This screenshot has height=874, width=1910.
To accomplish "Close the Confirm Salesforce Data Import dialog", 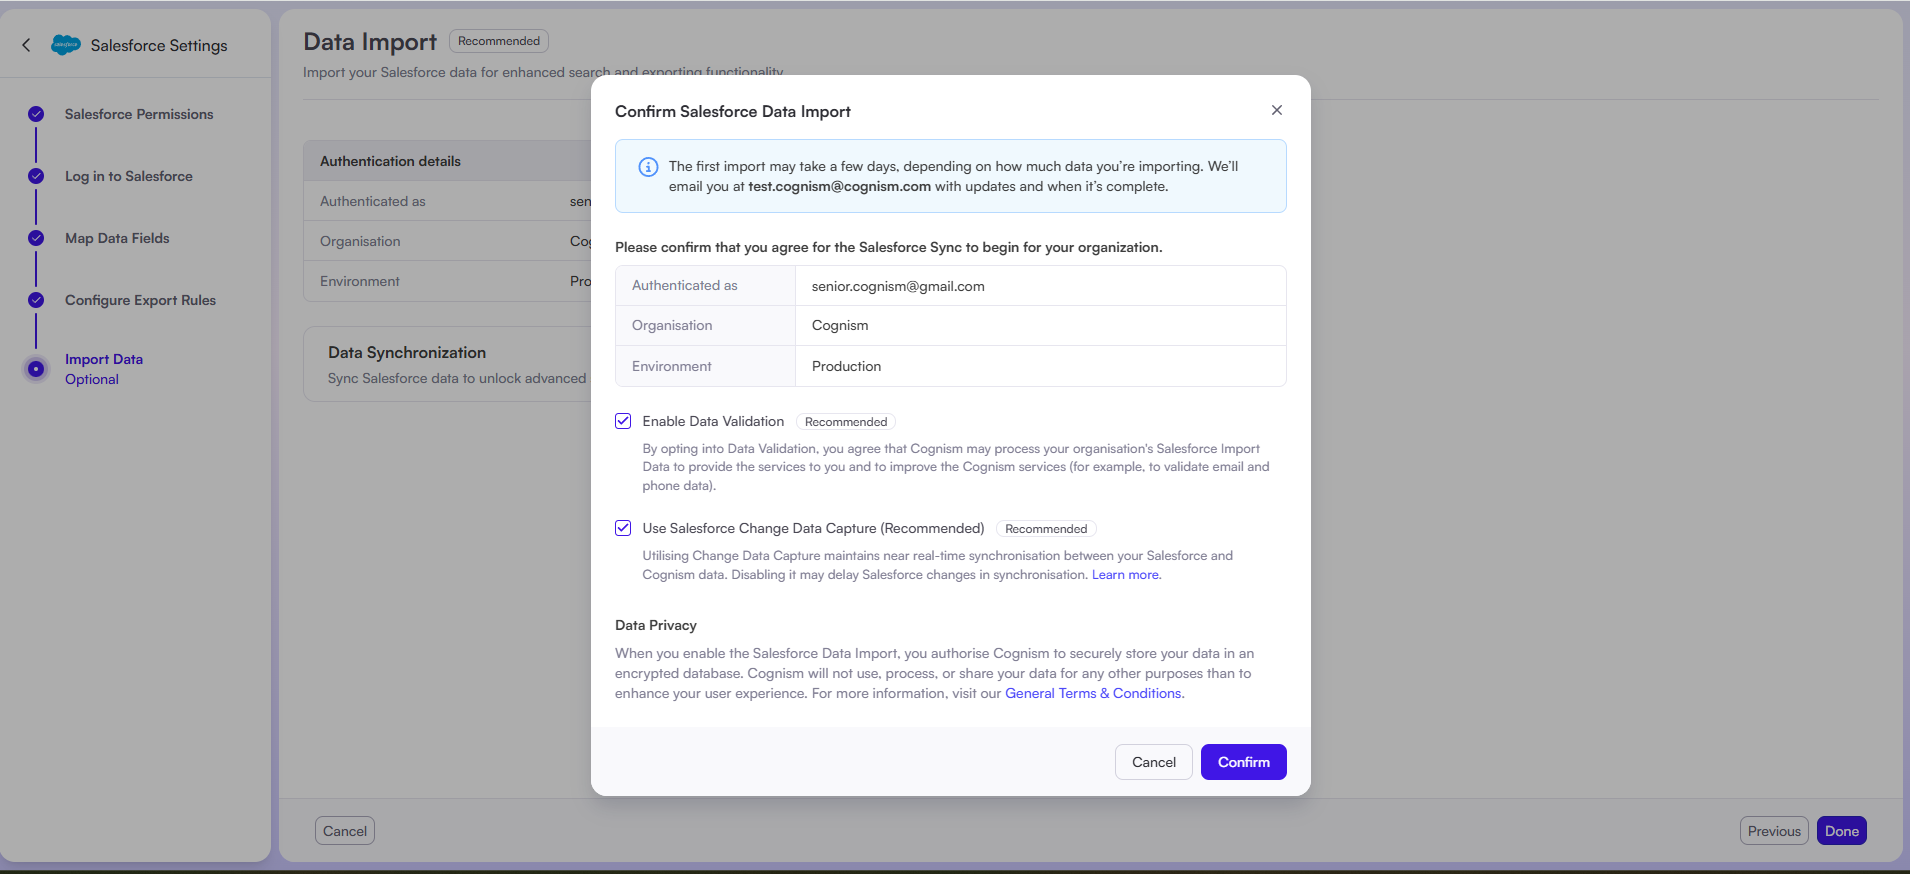I will [1276, 110].
